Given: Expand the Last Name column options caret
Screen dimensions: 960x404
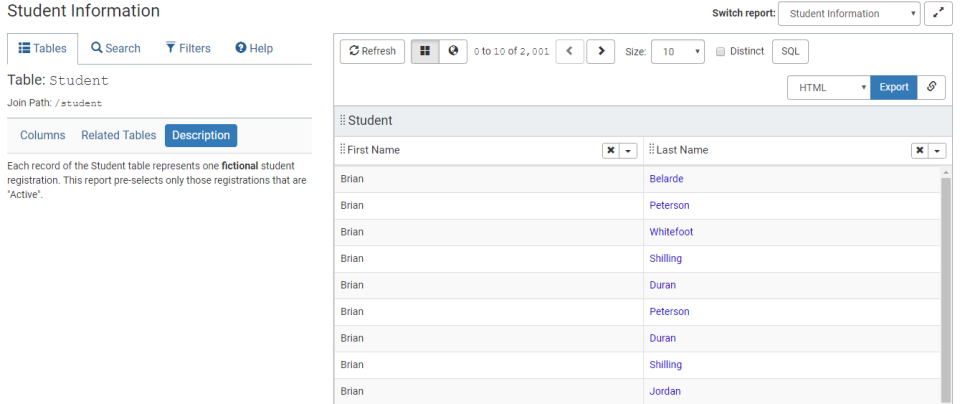Looking at the screenshot, I should click(937, 150).
